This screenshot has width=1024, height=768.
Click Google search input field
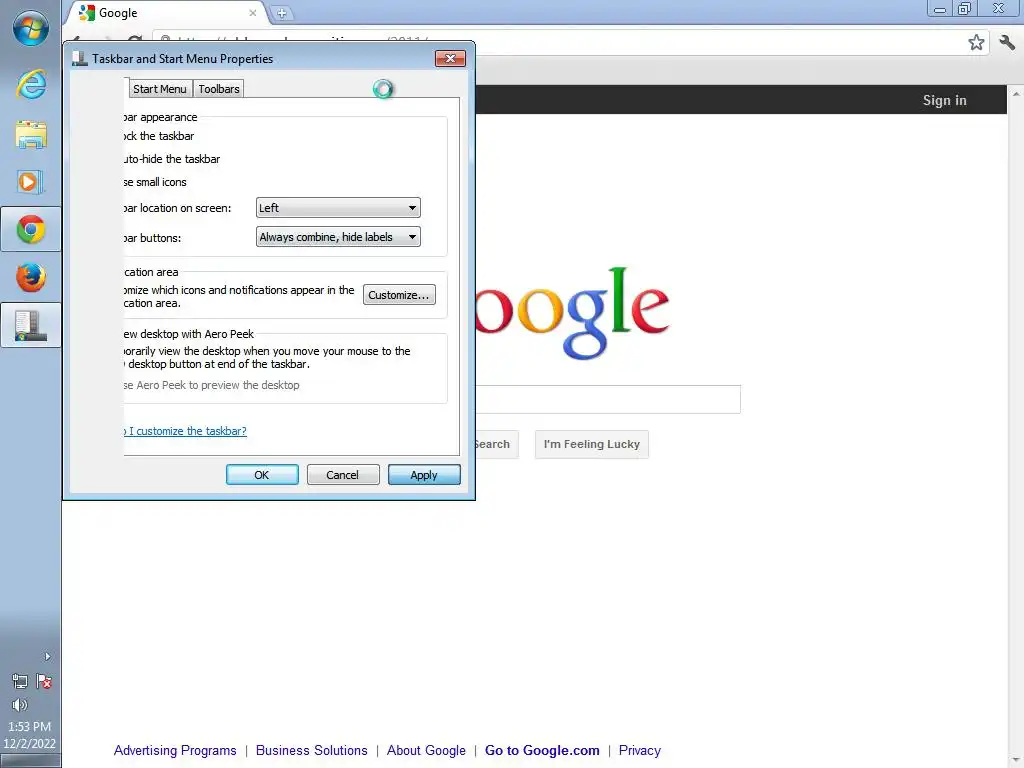tap(607, 399)
